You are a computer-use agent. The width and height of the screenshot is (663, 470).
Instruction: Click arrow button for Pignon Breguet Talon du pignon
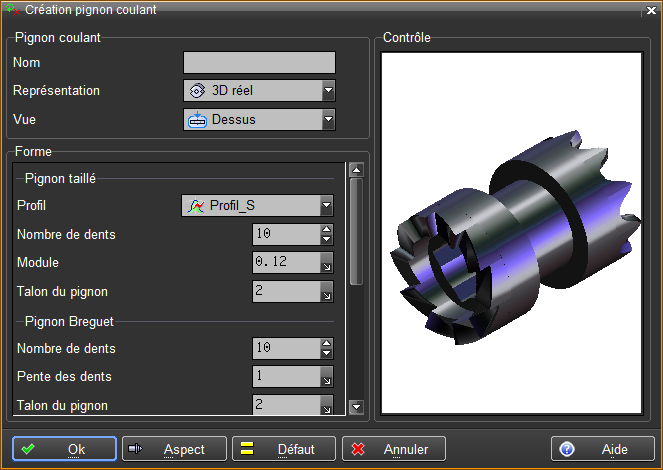pyautogui.click(x=326, y=405)
